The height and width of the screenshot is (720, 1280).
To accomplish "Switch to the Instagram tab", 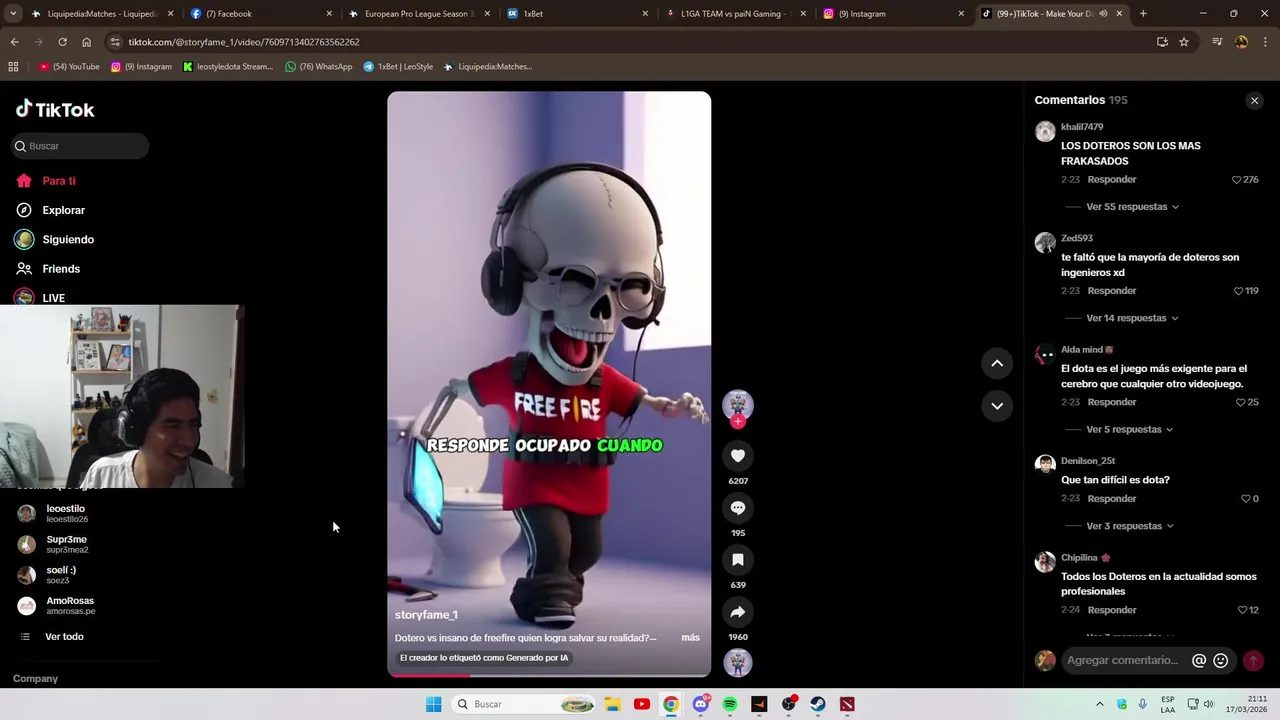I will [x=893, y=14].
